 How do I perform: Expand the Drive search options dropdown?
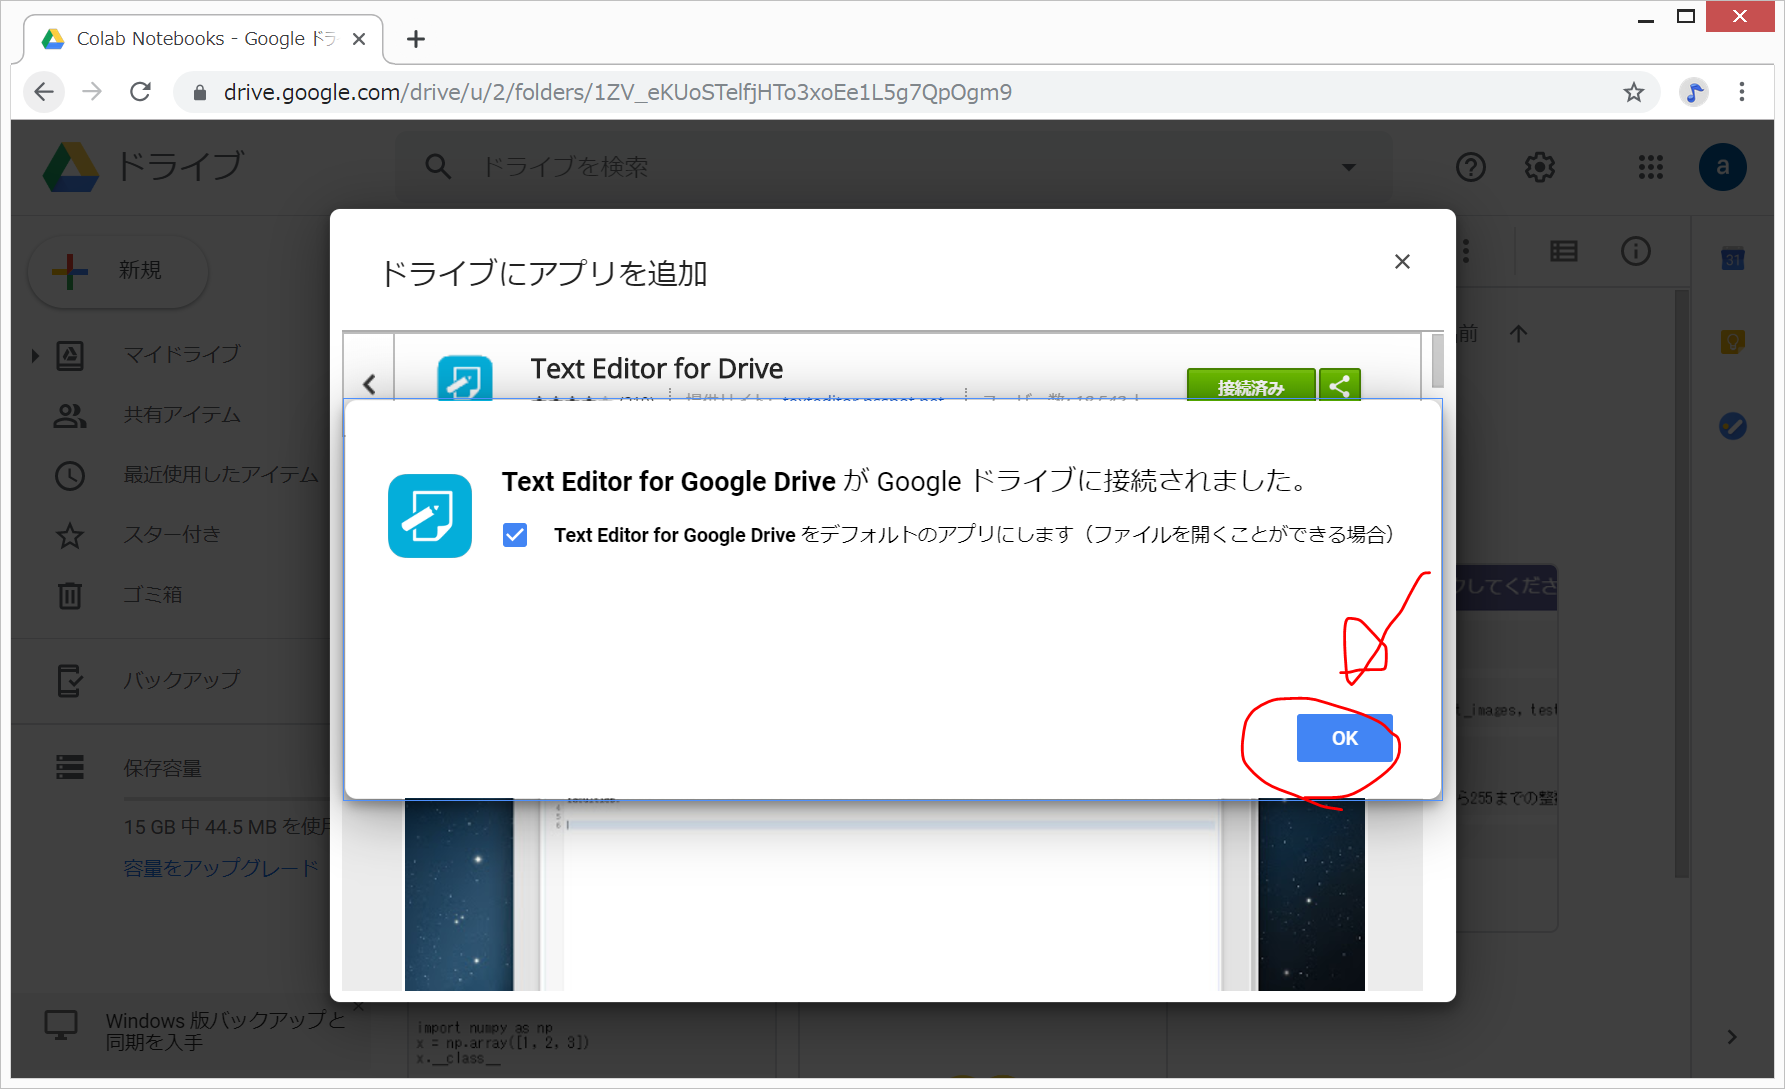tap(1349, 167)
